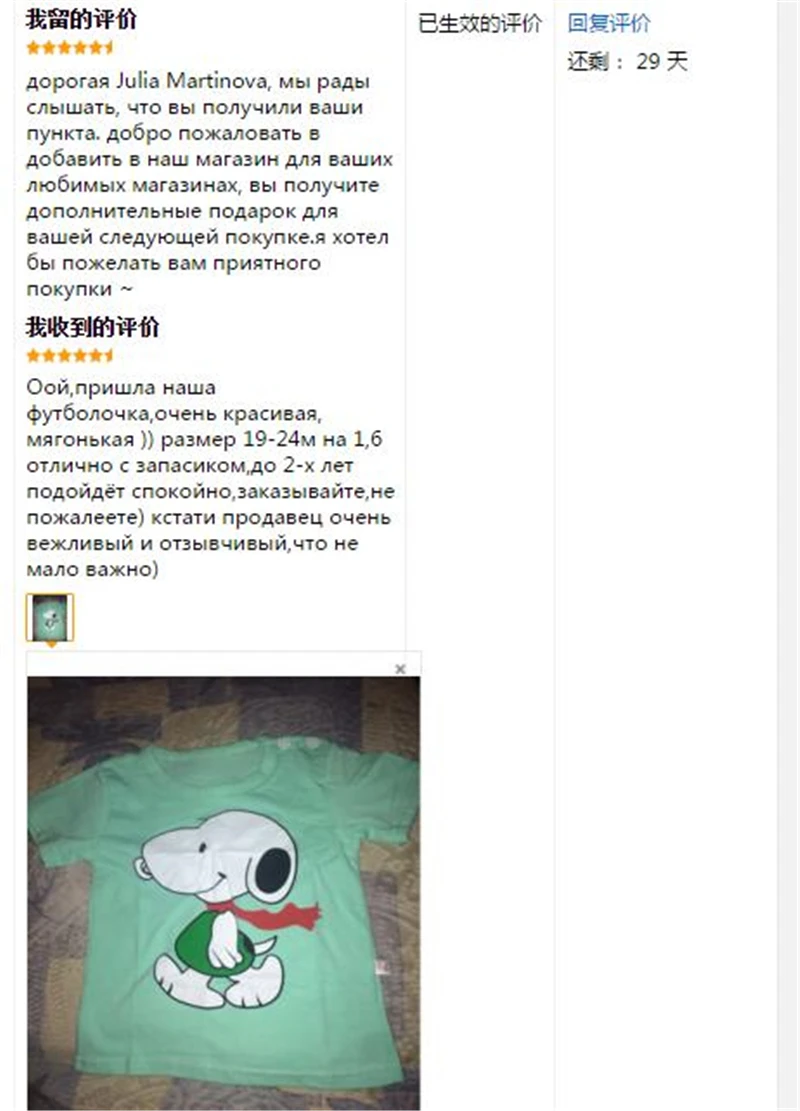Click the gray scrollbar strip at right
Viewport: 800px width, 1111px height.
789,556
